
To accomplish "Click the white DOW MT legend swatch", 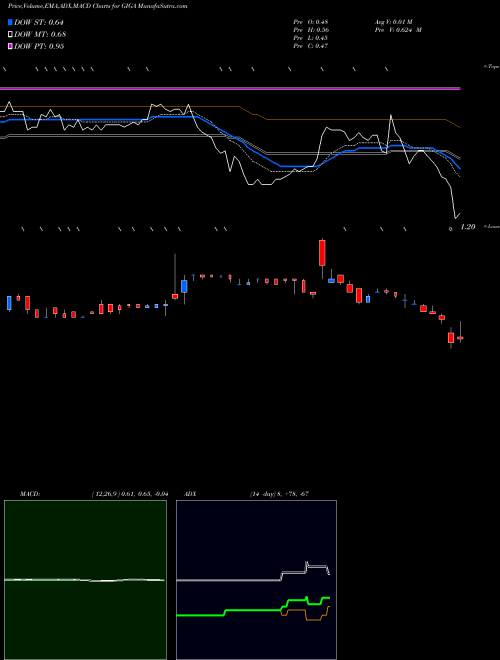I will pos(10,34).
